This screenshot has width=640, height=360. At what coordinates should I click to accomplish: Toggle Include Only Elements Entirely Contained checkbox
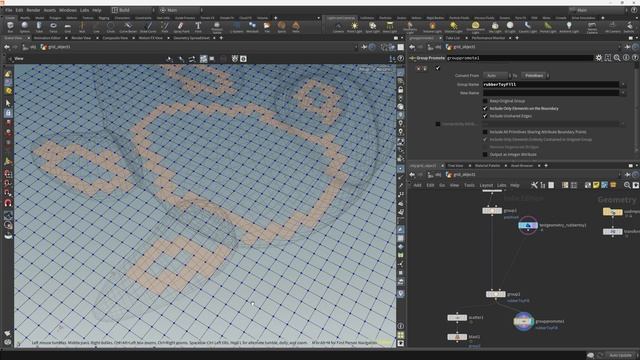(x=485, y=140)
